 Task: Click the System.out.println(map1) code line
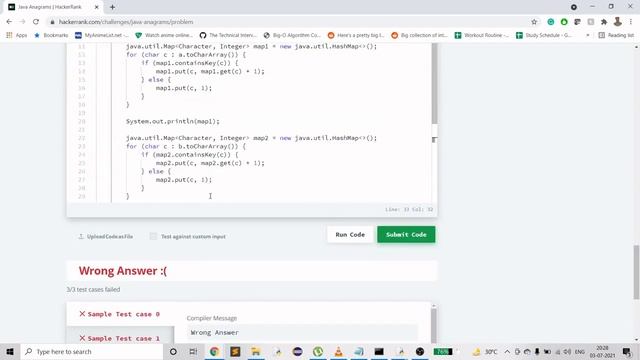tap(173, 121)
